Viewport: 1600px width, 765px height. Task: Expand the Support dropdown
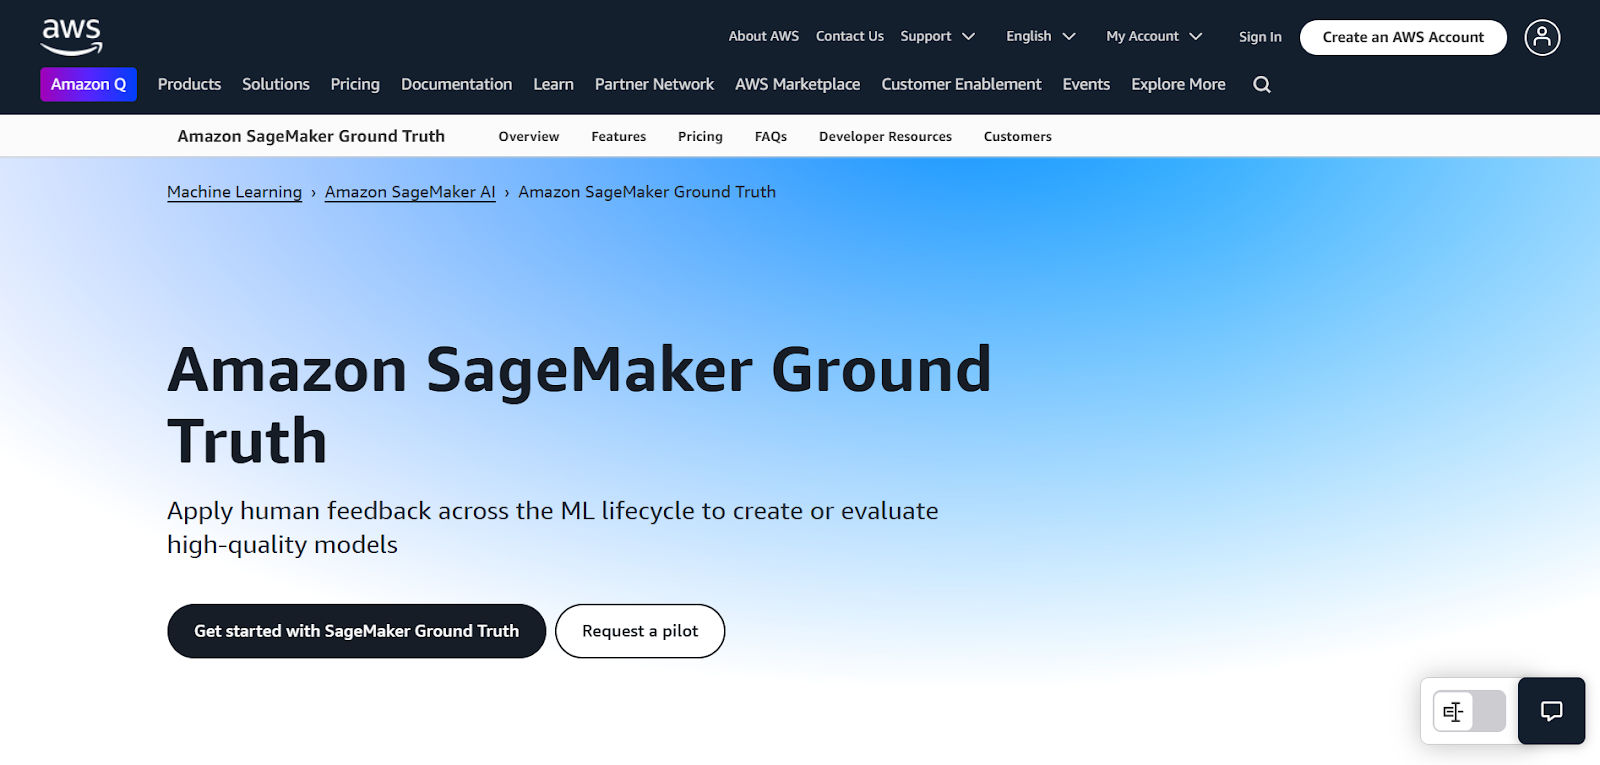938,36
